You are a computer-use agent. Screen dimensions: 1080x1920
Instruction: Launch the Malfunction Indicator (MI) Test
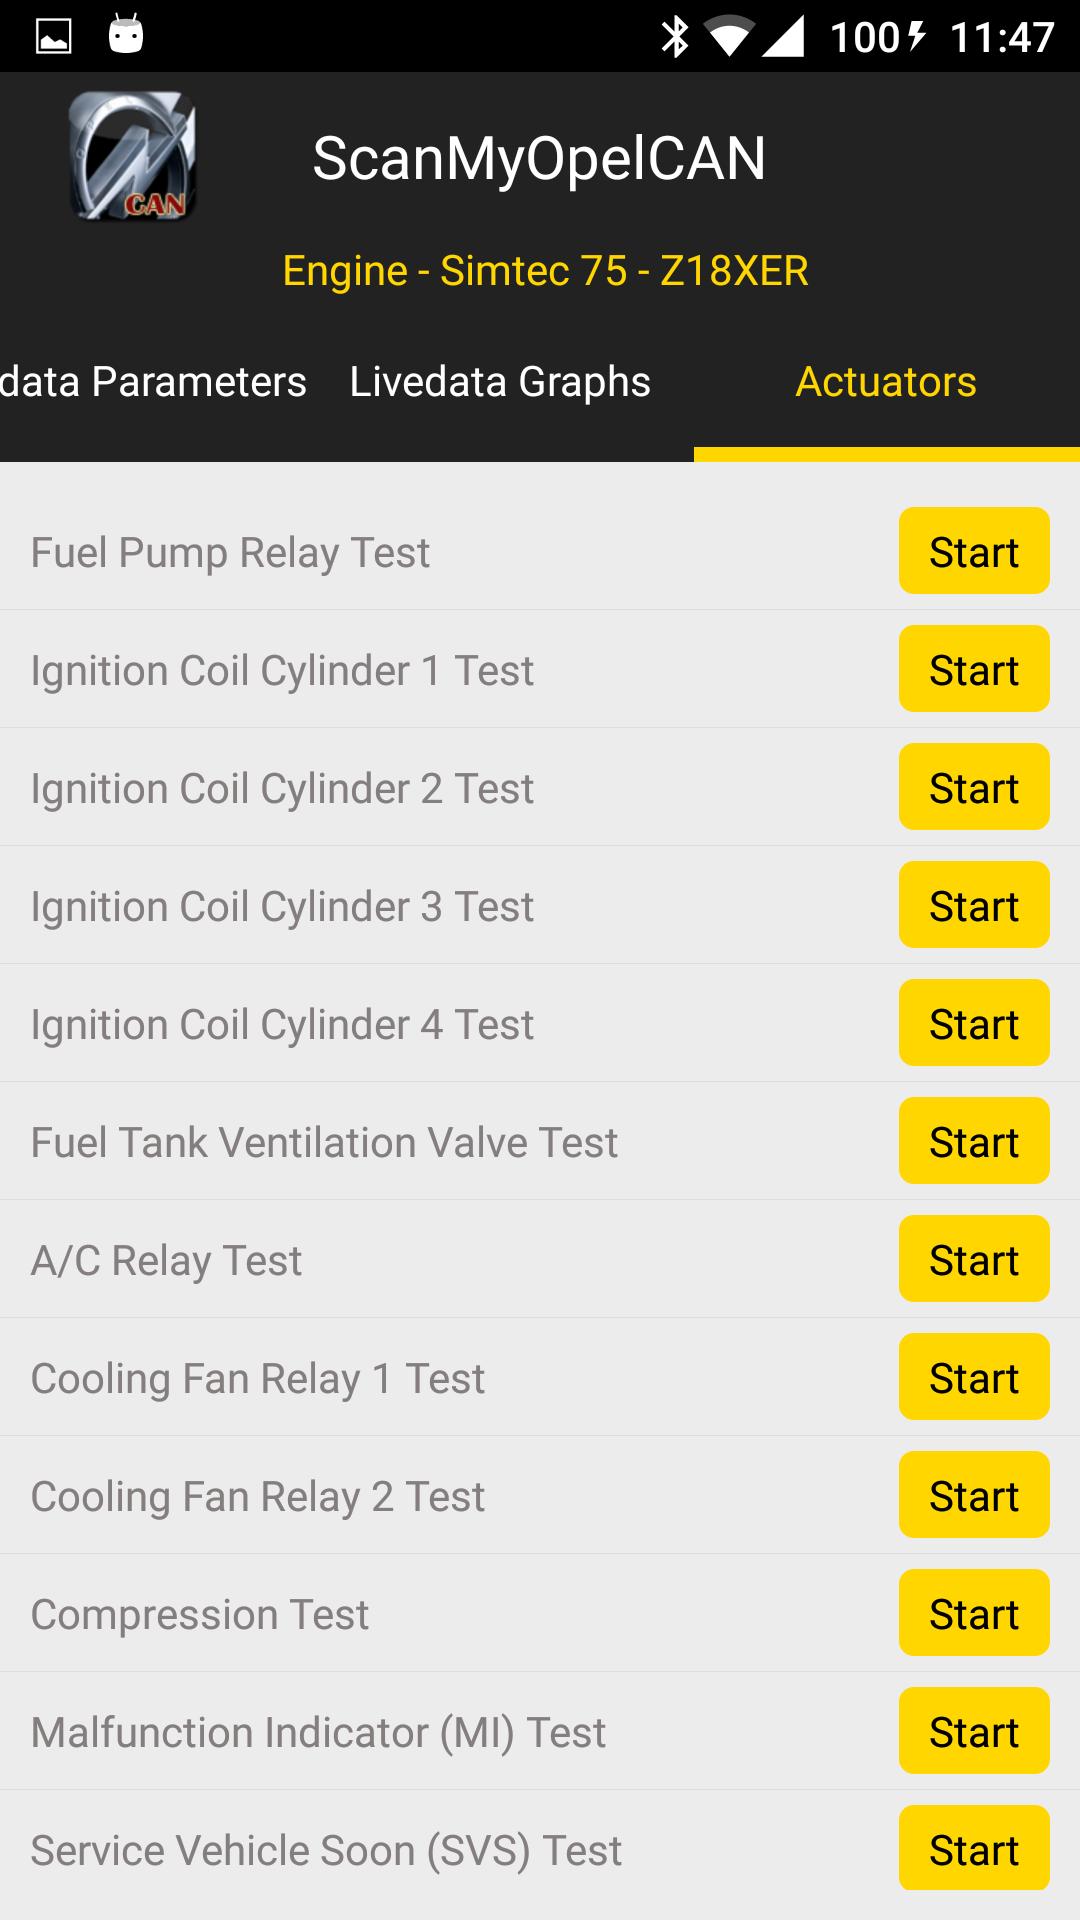[x=973, y=1731]
